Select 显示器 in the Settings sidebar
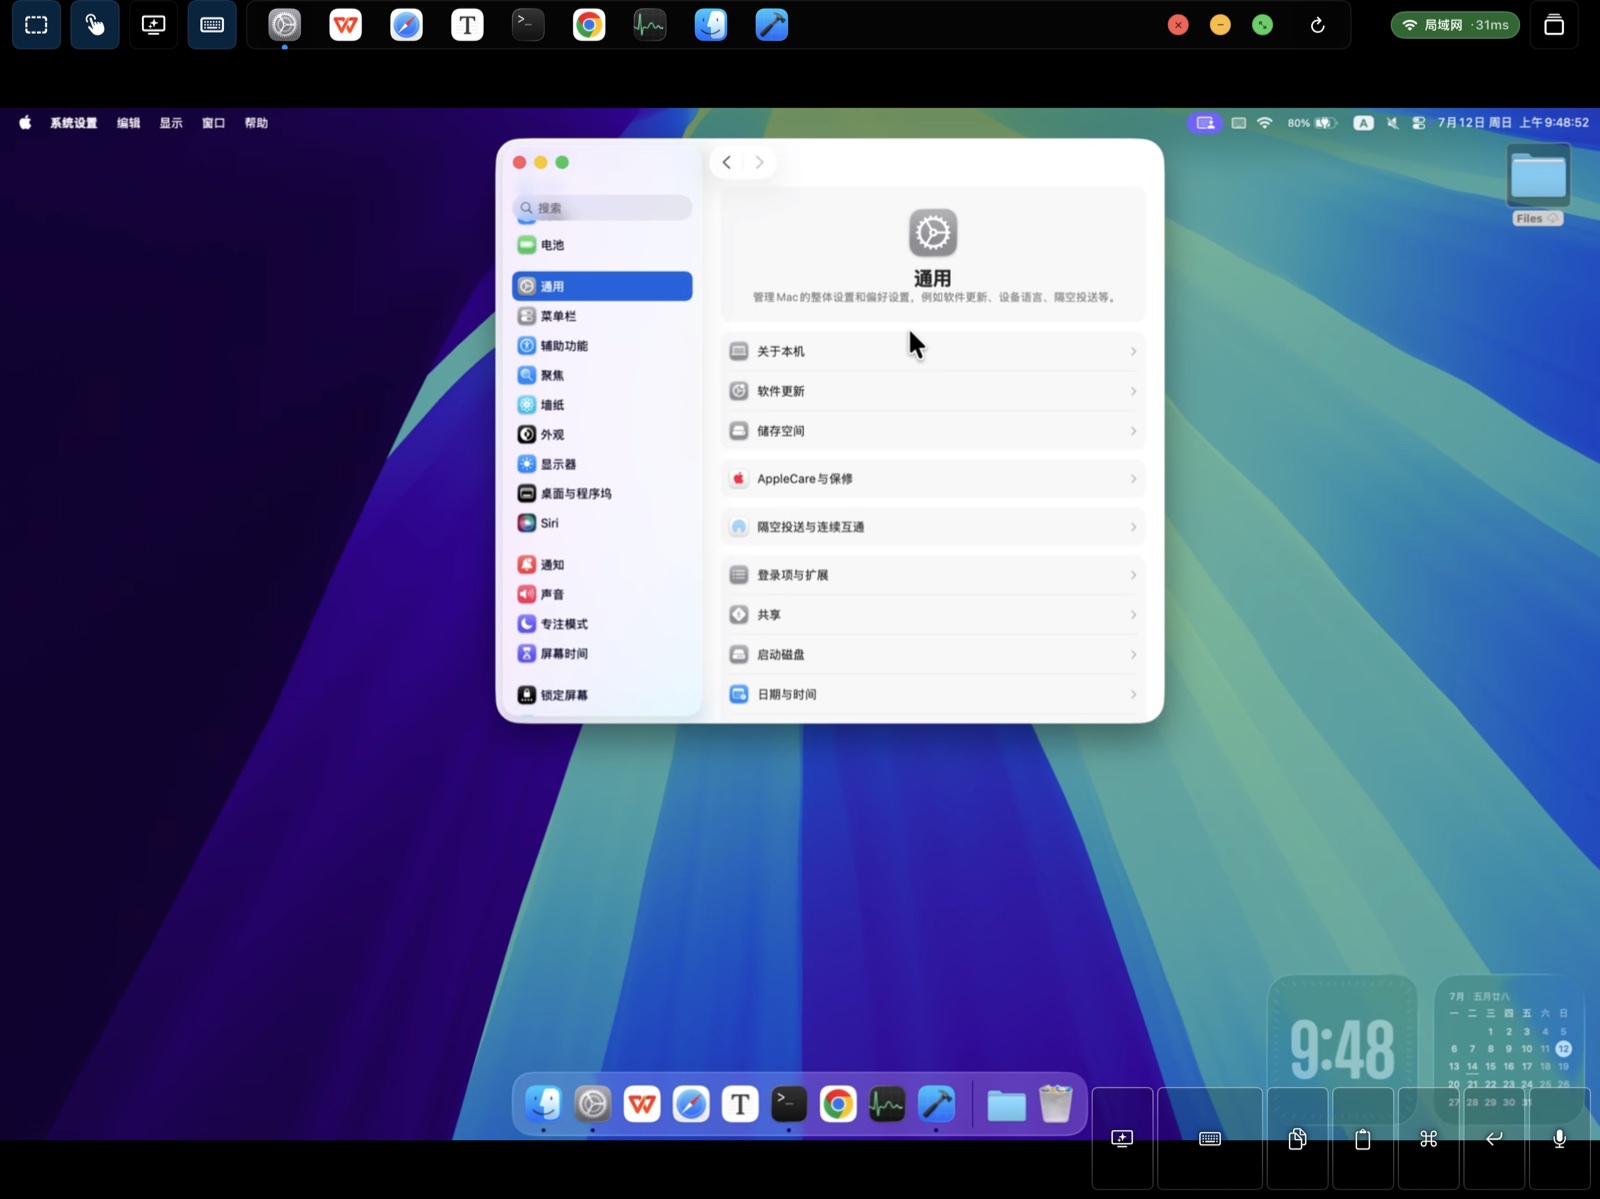 (x=602, y=464)
